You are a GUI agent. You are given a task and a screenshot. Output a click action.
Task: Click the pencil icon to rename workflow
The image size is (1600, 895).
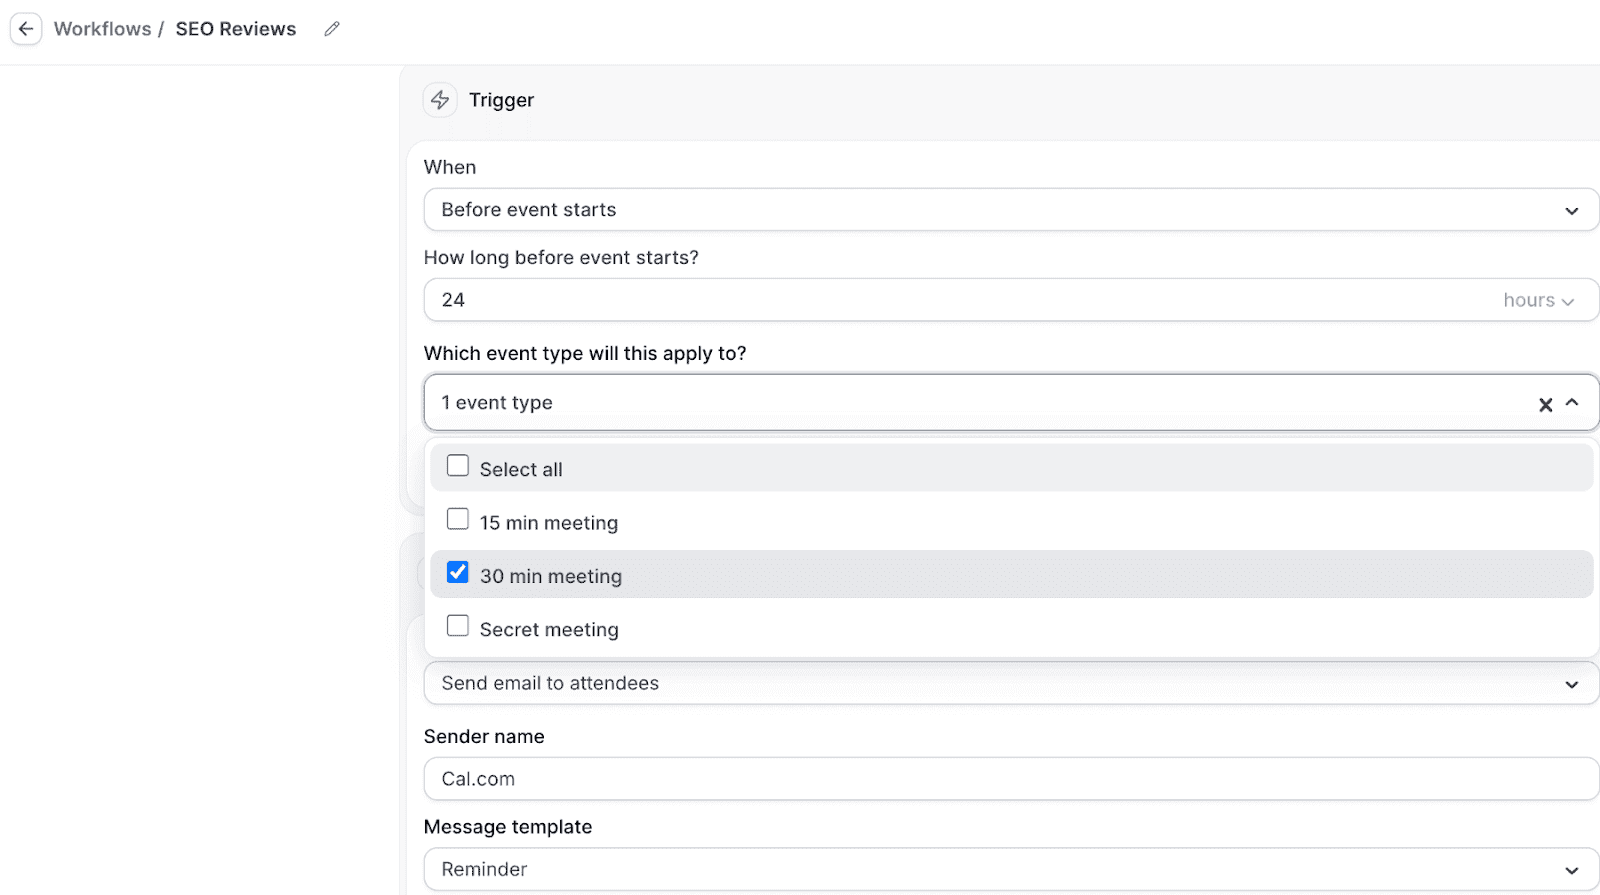click(x=332, y=29)
